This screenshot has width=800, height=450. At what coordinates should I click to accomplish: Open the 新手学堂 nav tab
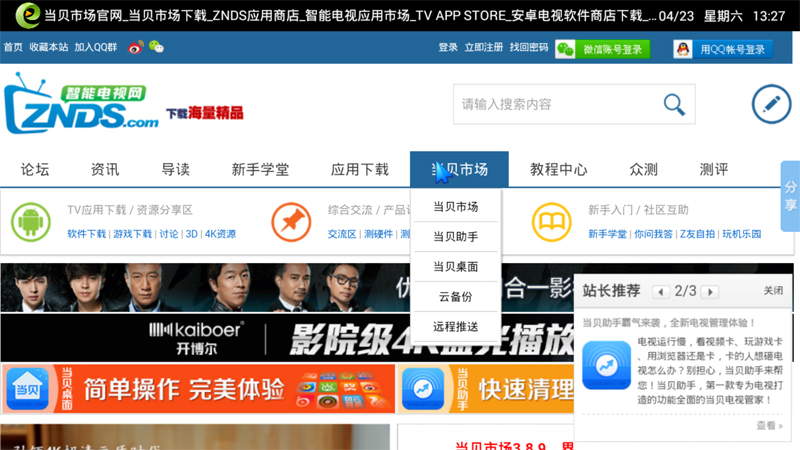pos(260,169)
